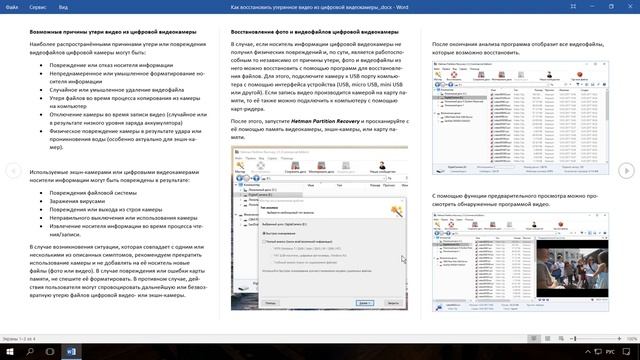Click the file list results screenshot
Image resolution: width=640 pixels, height=360 pixels.
coord(520,118)
